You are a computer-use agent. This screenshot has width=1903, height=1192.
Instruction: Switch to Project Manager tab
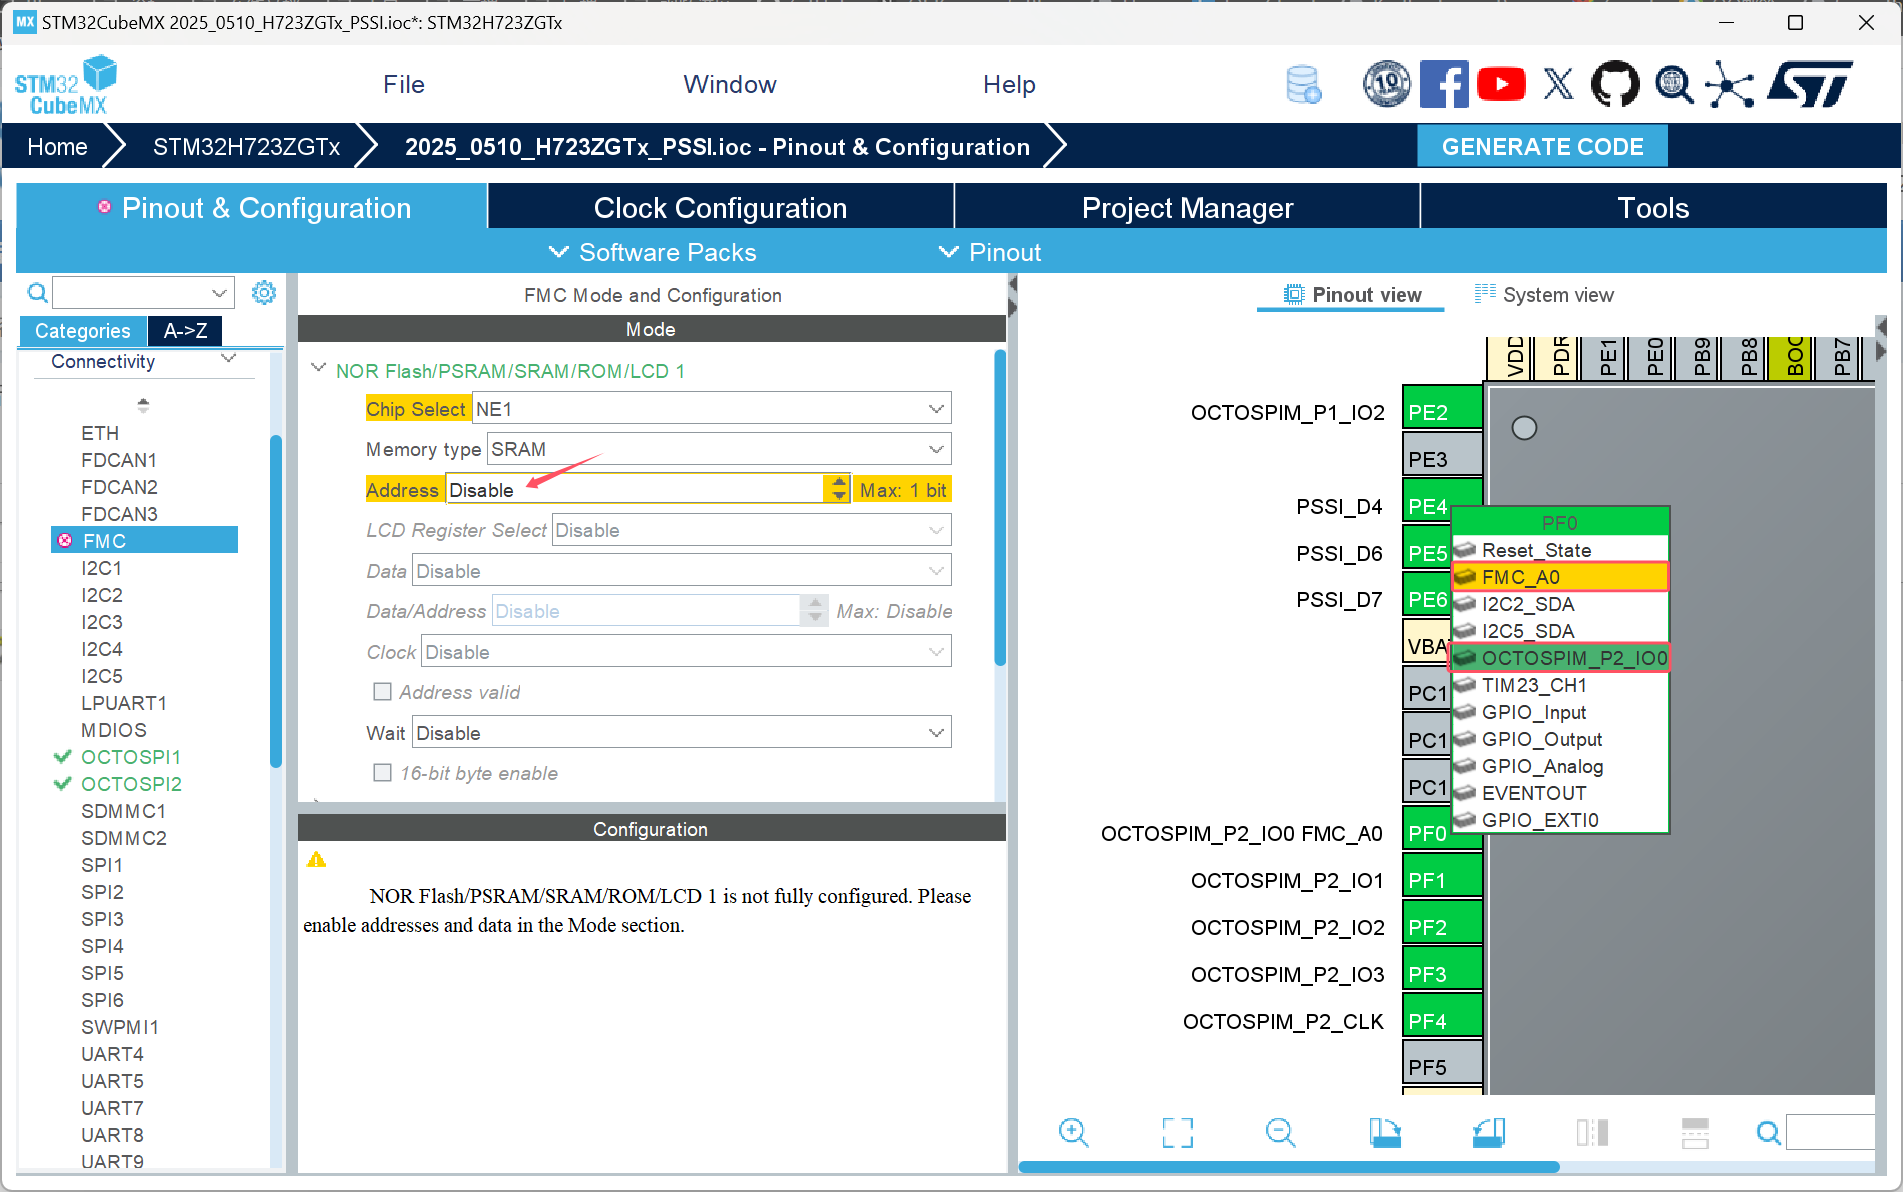[x=1187, y=208]
